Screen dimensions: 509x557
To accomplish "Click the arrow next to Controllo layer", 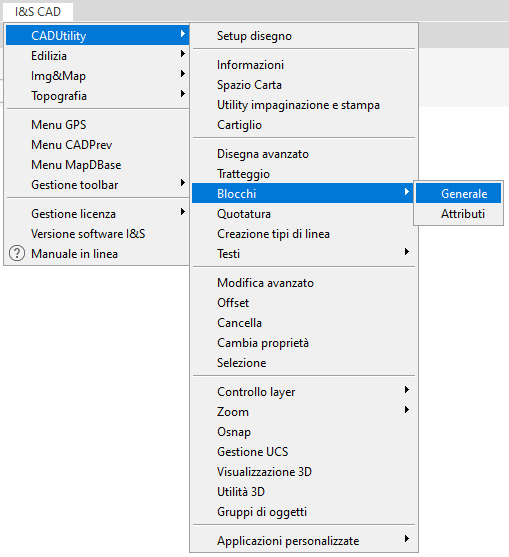I will pos(407,390).
